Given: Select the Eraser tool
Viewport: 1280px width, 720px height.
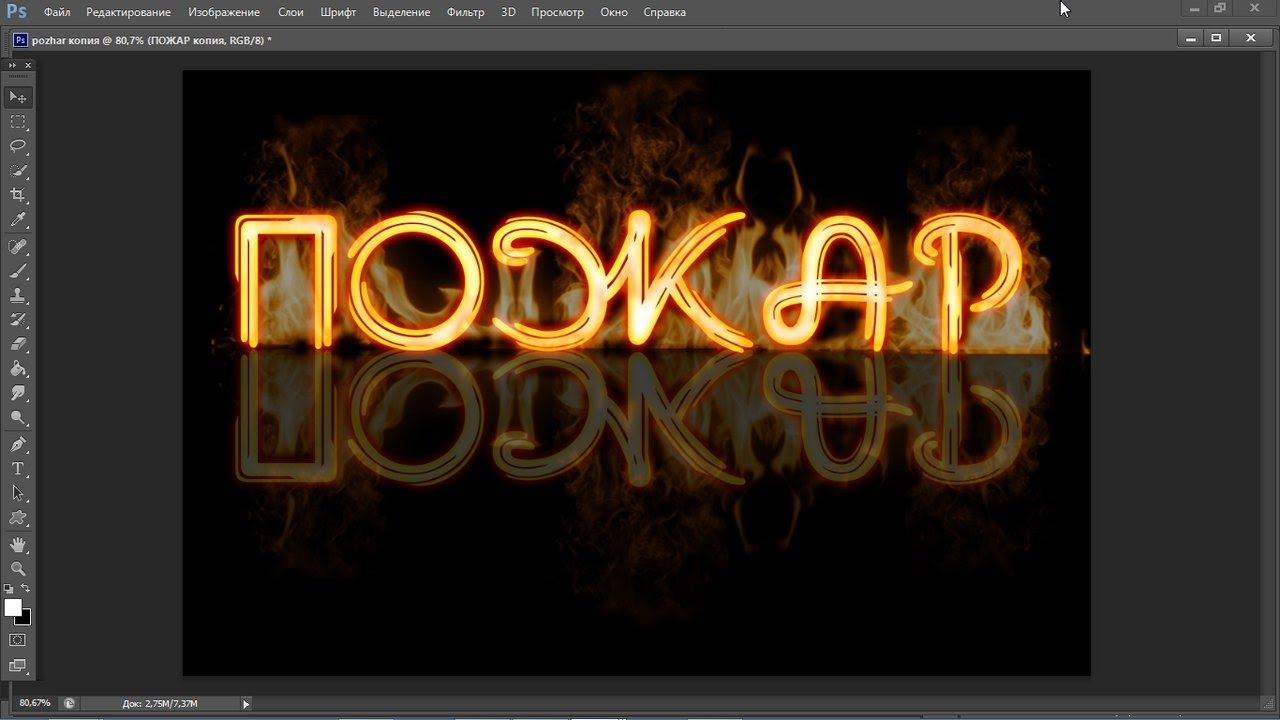Looking at the screenshot, I should 18,345.
